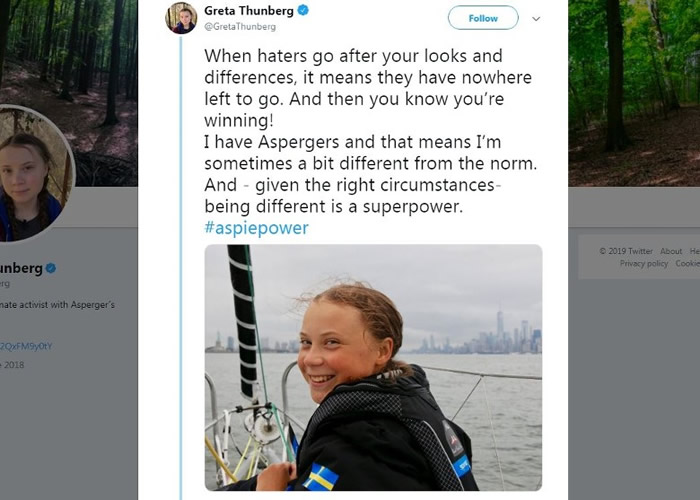Click the Greta Thunberg name in tweet header

pyautogui.click(x=250, y=11)
